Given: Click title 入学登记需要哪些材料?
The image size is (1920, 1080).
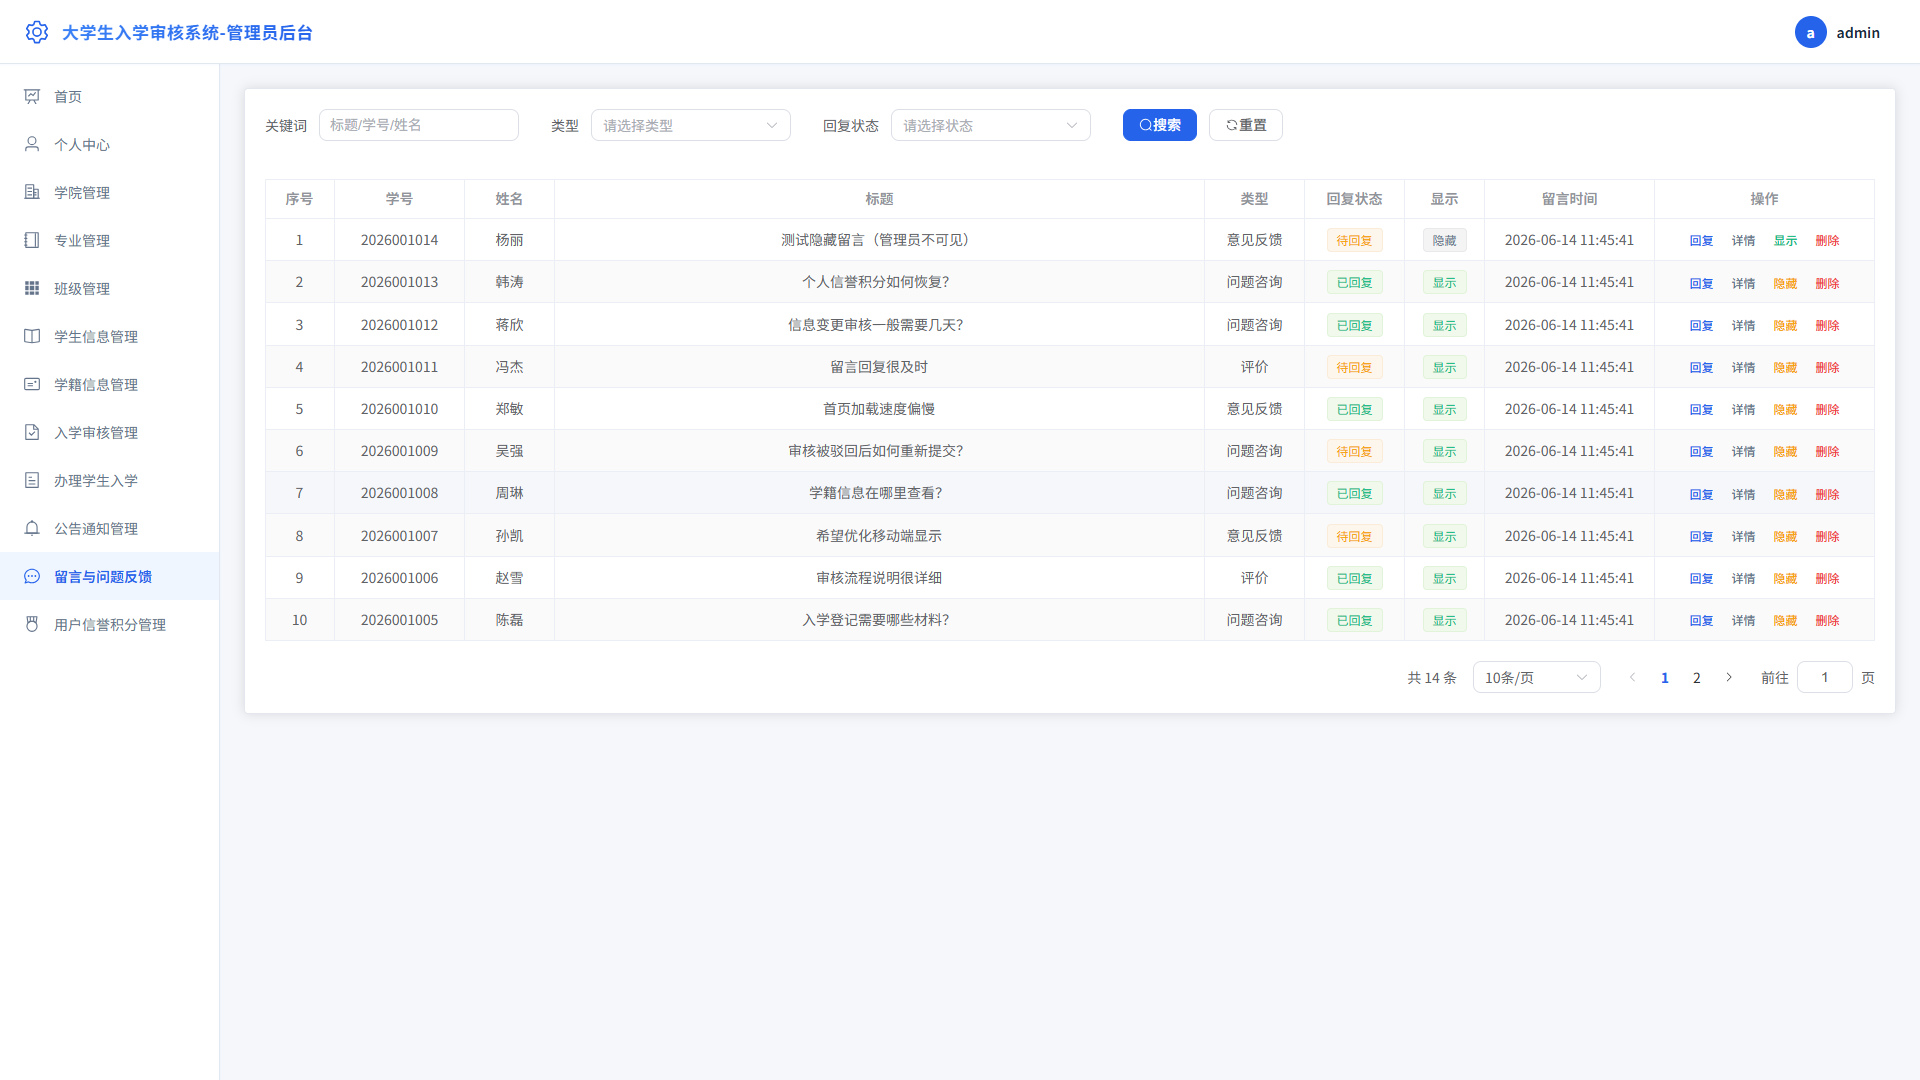Looking at the screenshot, I should coord(876,620).
